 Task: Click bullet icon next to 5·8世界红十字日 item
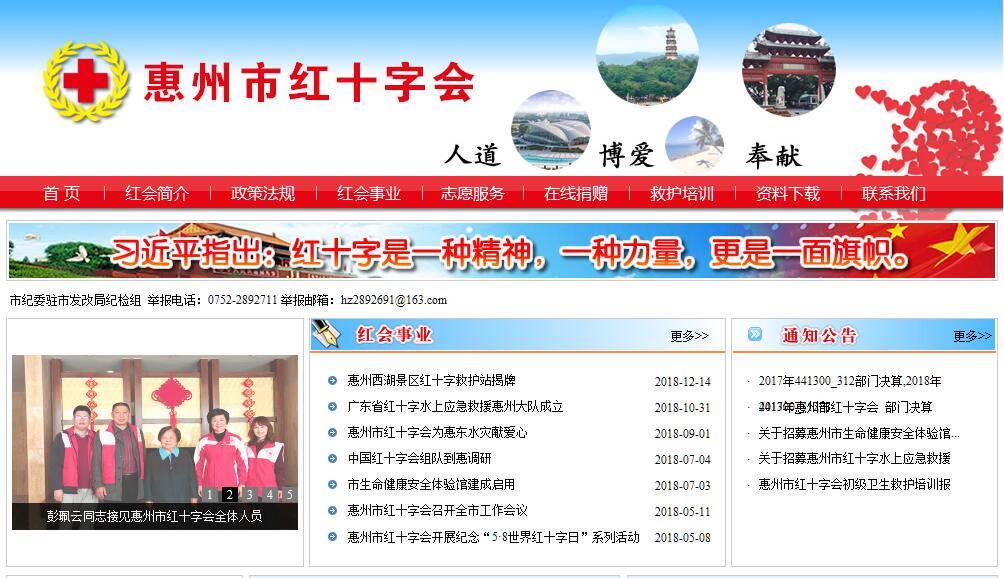(332, 537)
